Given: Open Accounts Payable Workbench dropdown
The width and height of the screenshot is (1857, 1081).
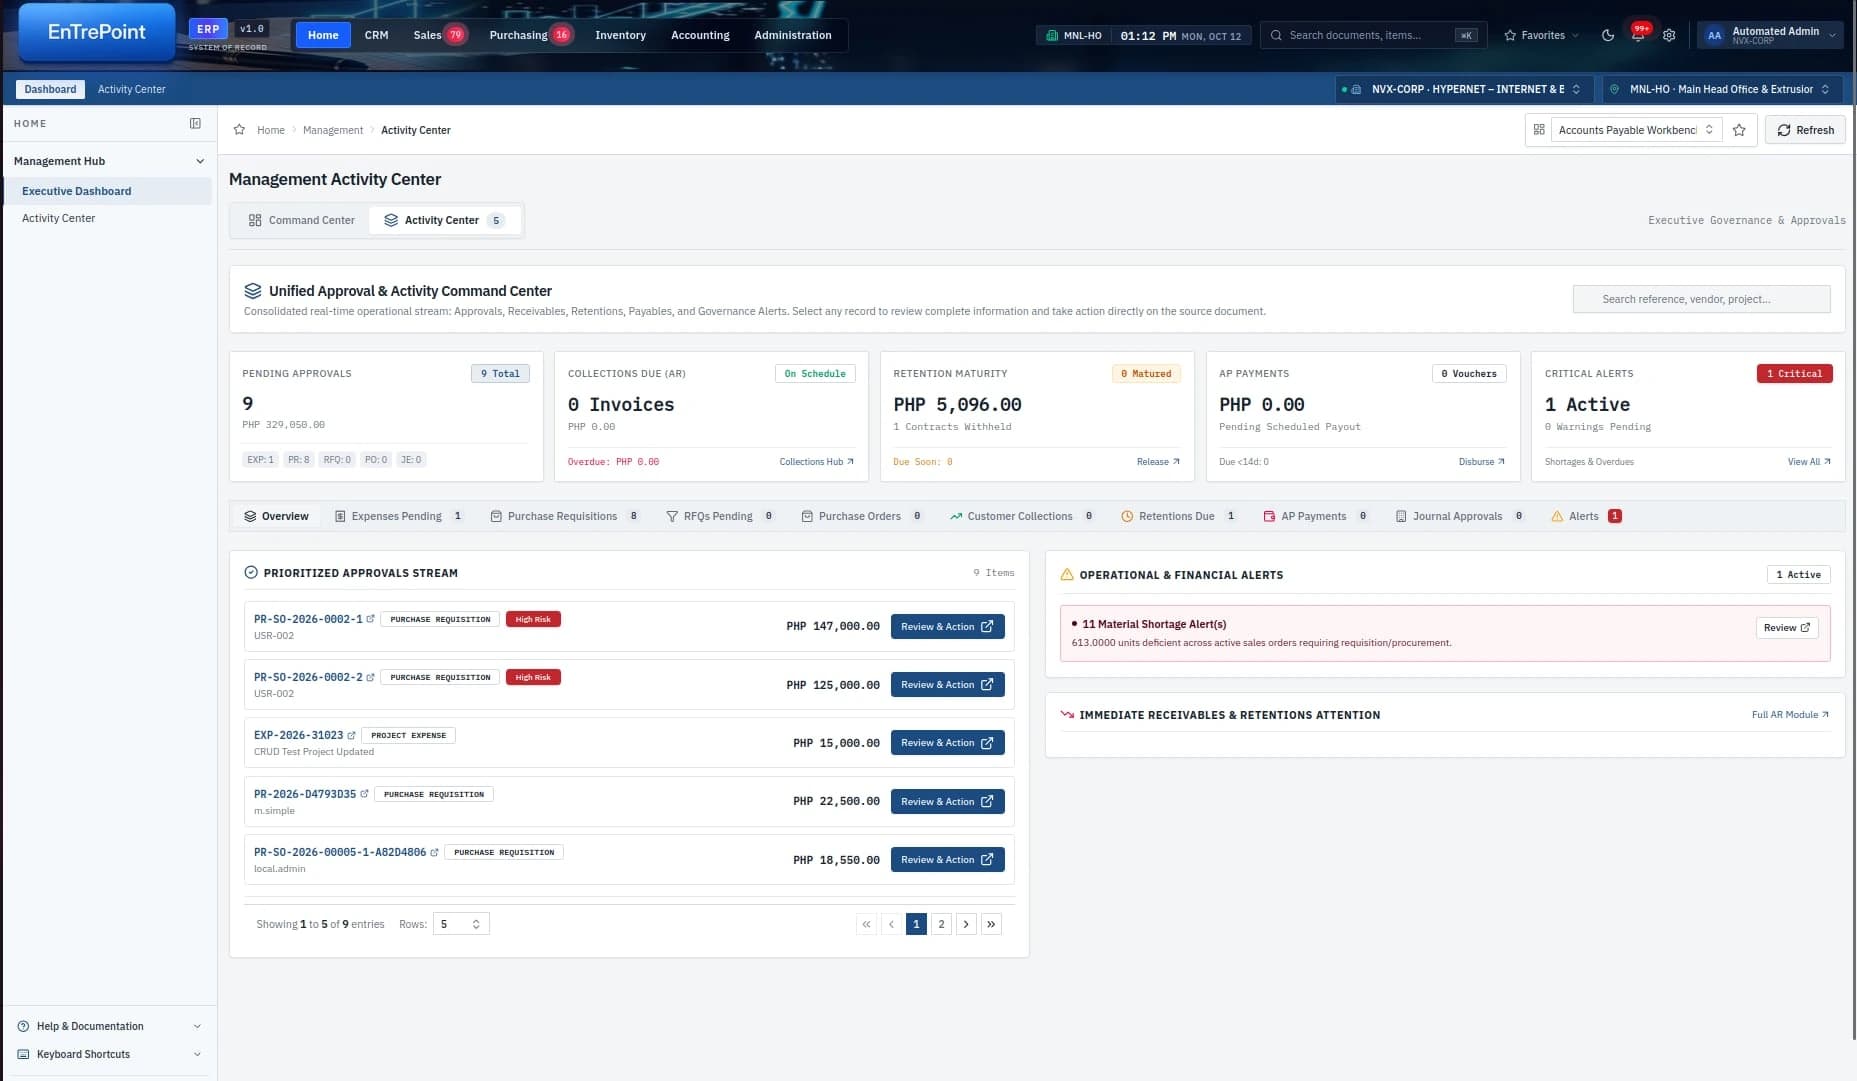Looking at the screenshot, I should coord(1636,130).
